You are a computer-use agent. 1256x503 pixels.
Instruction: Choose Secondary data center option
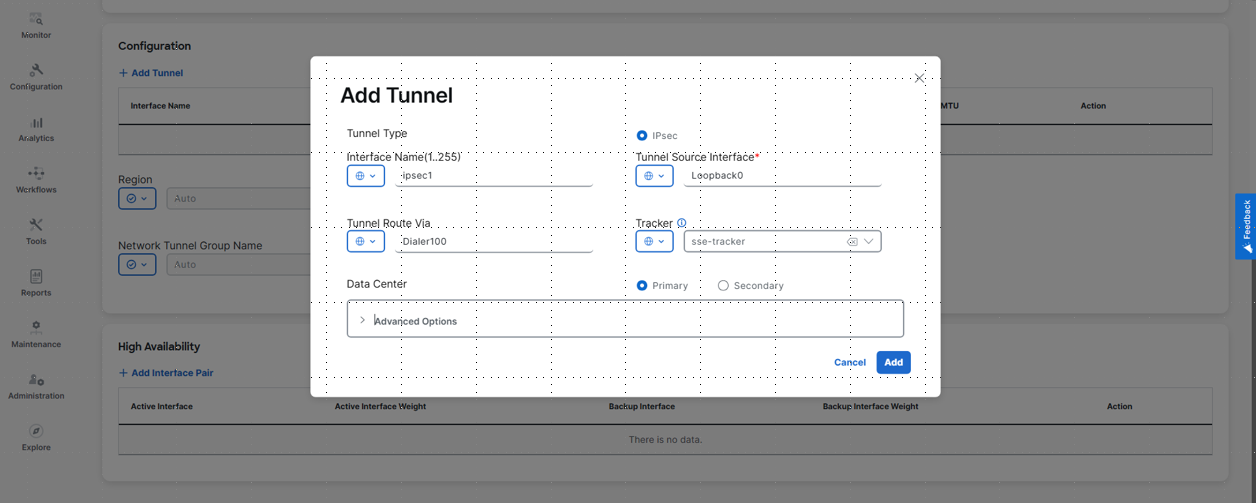point(723,286)
